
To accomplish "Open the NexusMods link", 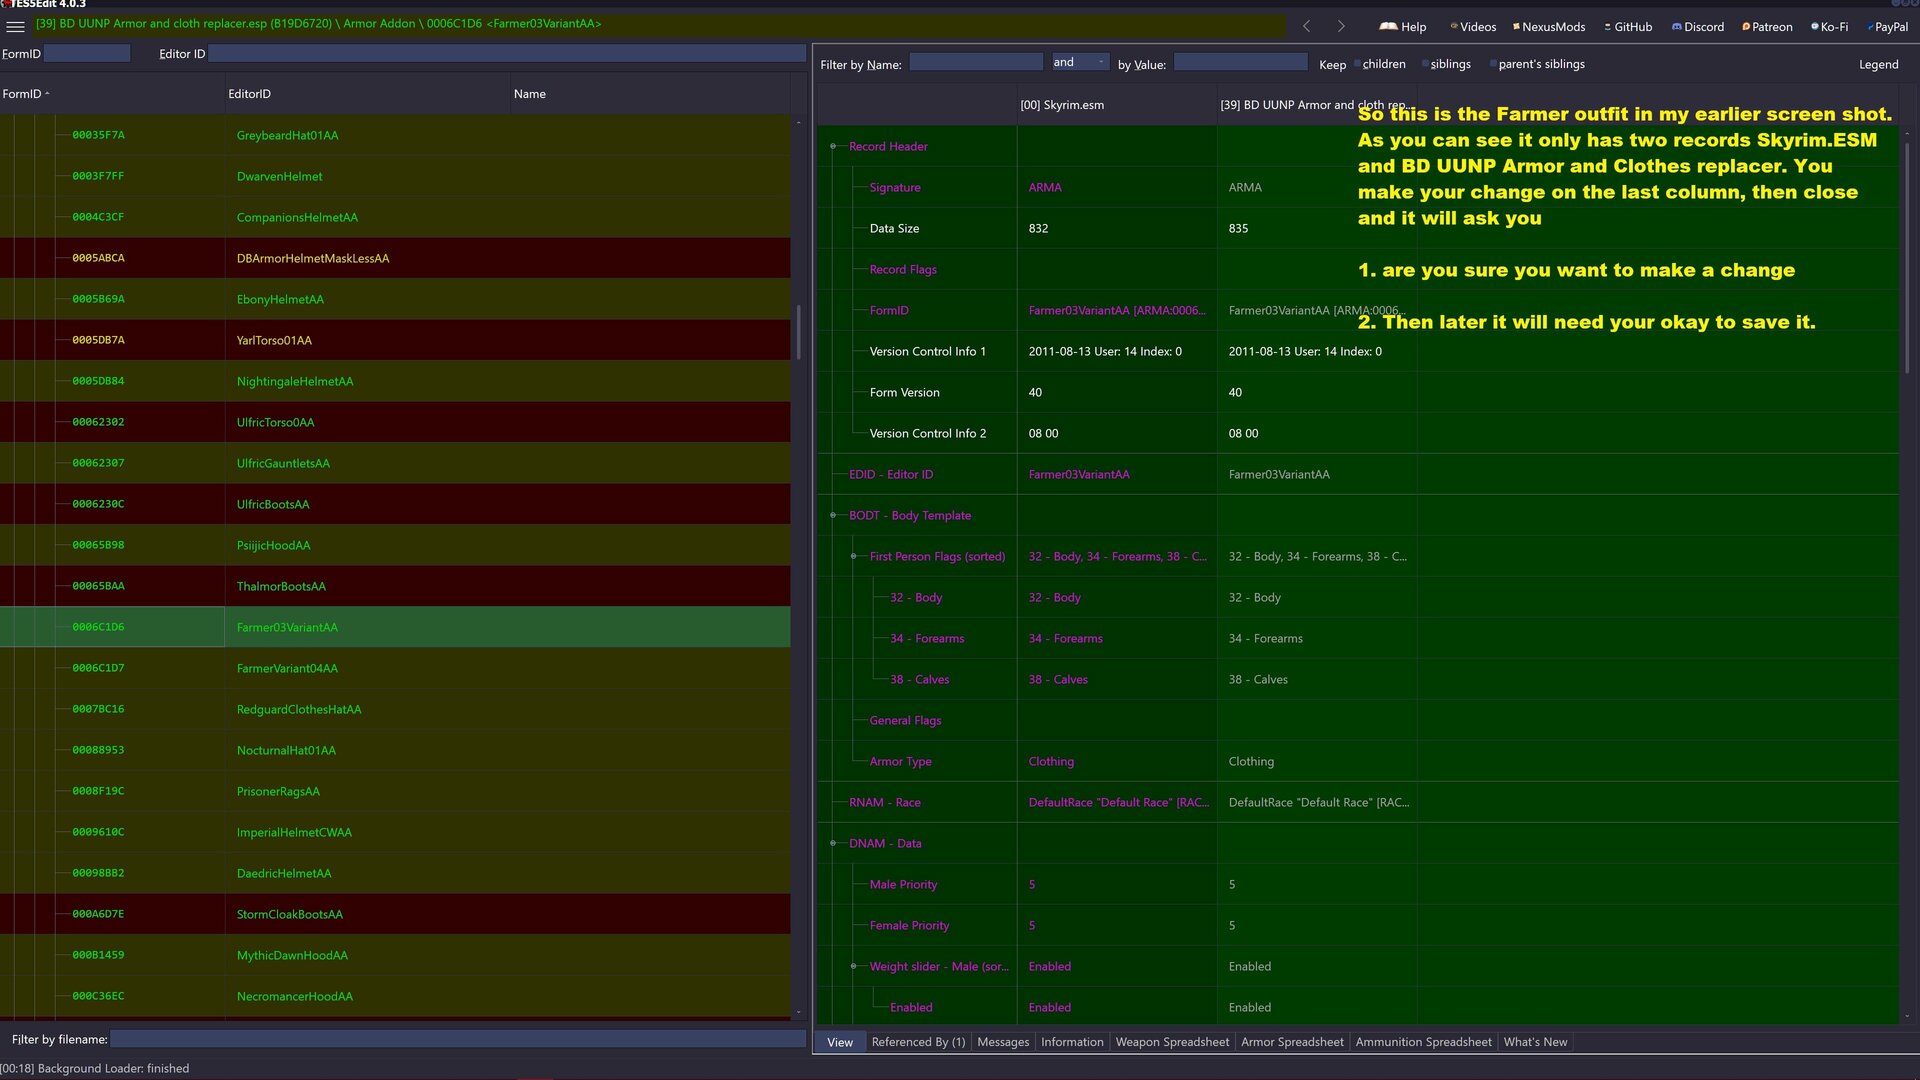I will (x=1549, y=26).
